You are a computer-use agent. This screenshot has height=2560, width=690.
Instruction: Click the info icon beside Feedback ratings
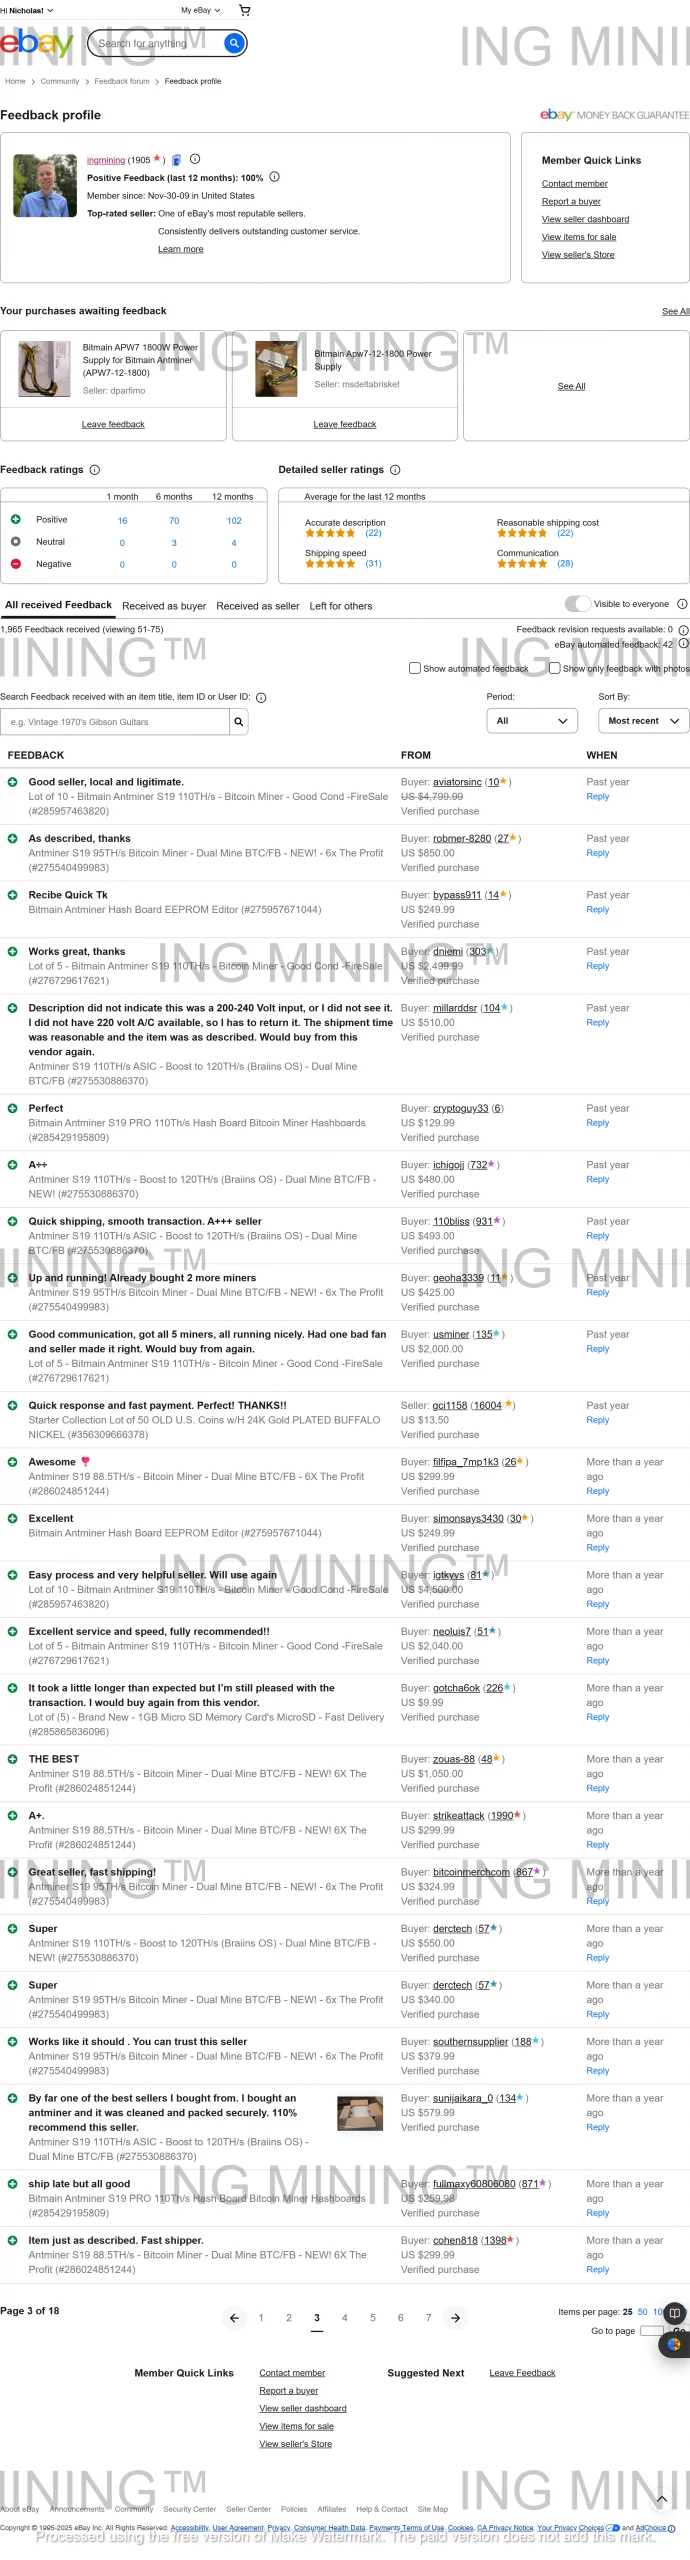click(95, 470)
